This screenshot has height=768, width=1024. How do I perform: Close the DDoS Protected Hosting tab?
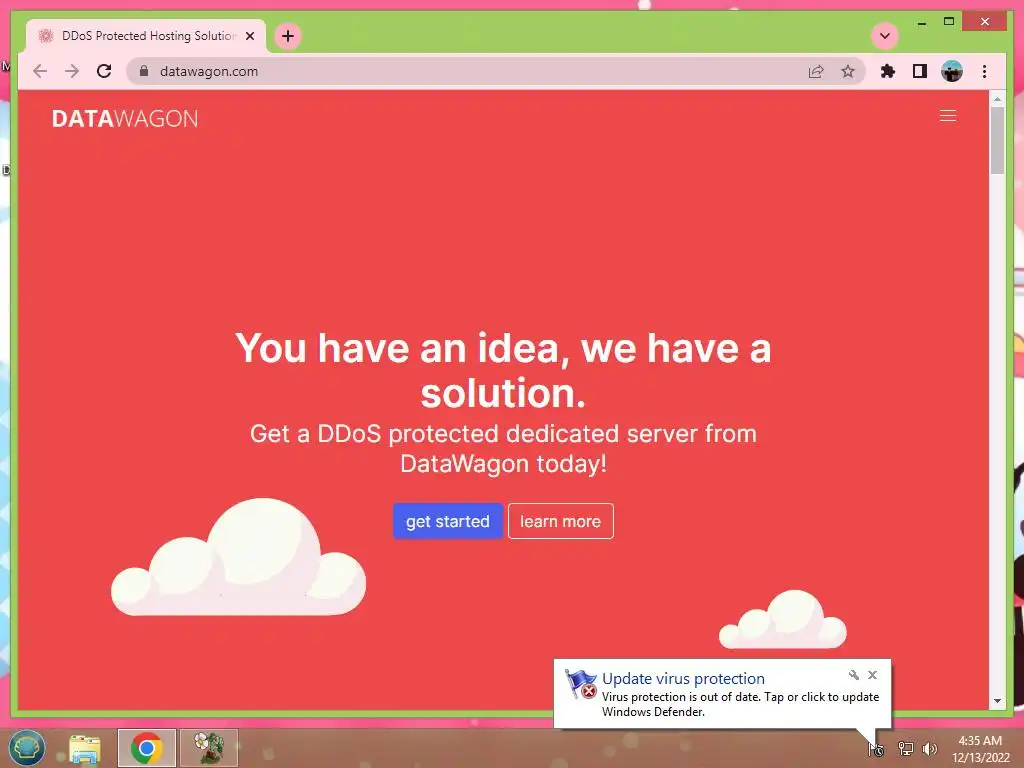point(250,36)
